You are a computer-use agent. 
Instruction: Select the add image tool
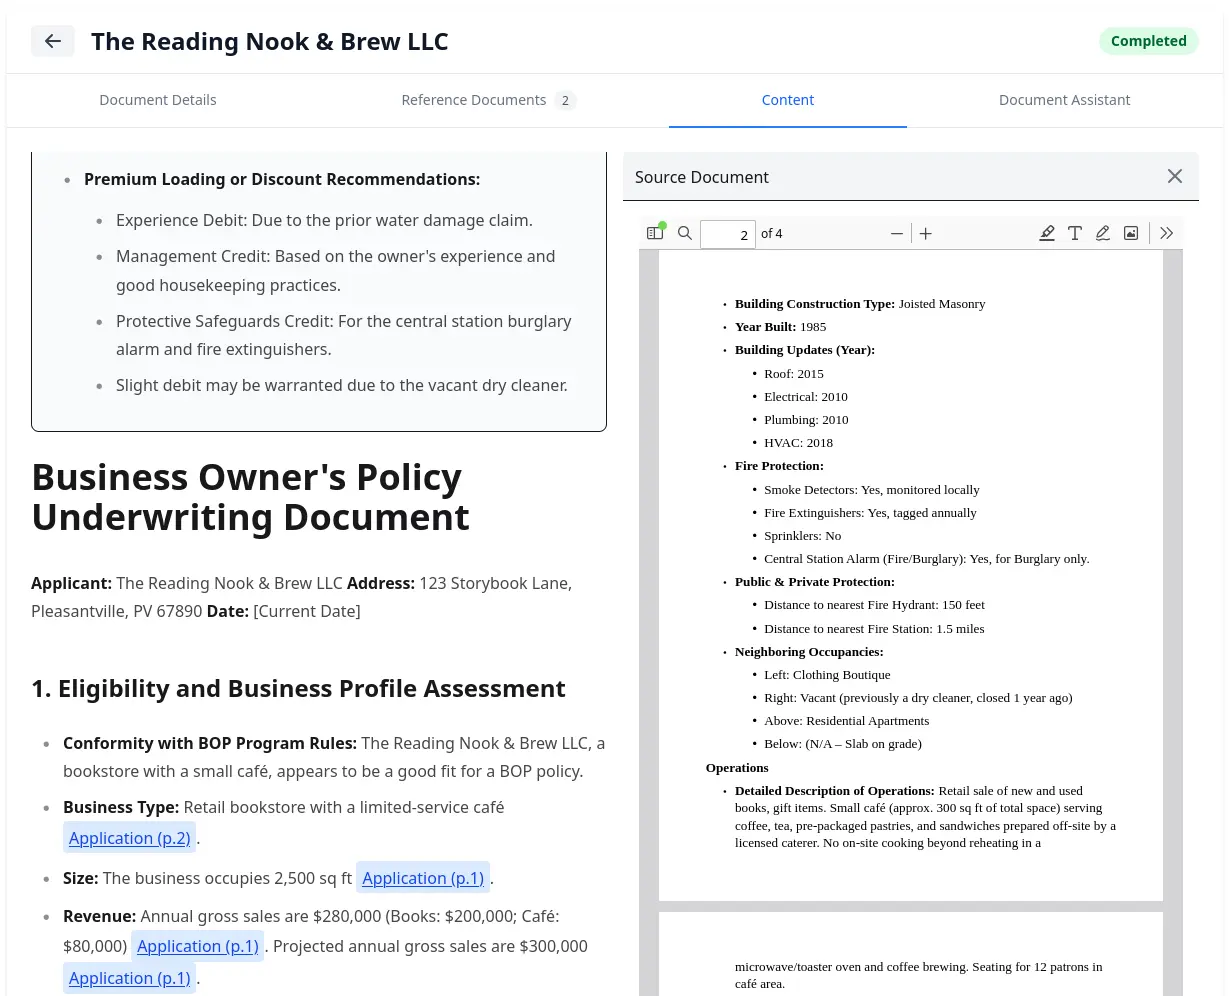point(1131,233)
